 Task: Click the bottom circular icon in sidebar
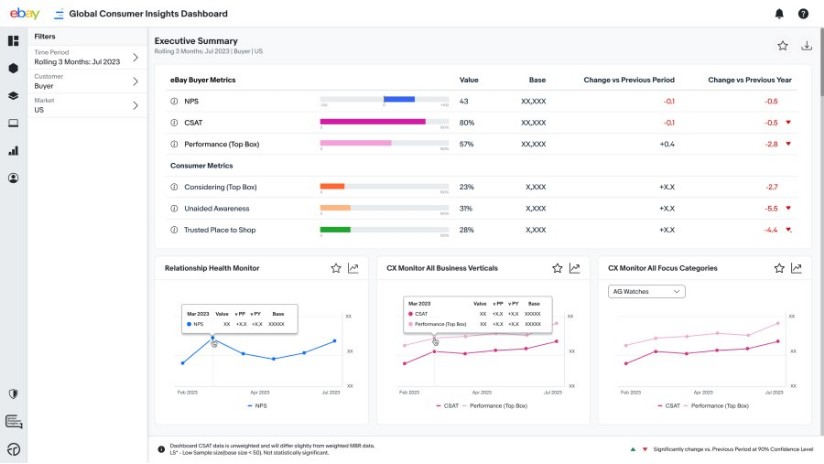(x=14, y=449)
